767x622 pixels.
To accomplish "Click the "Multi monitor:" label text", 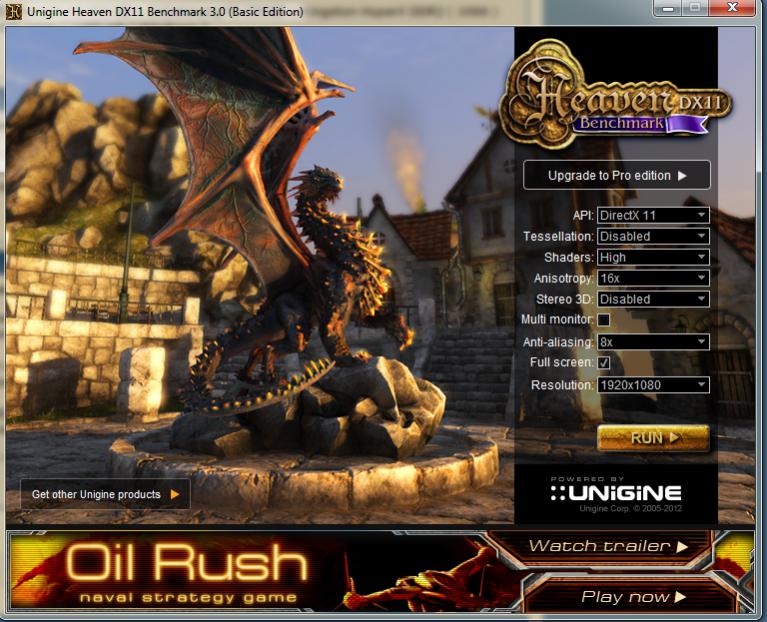I will (557, 319).
